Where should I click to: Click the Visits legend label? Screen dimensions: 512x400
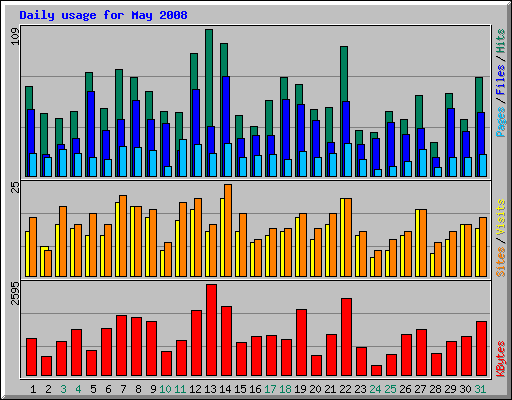click(x=500, y=218)
